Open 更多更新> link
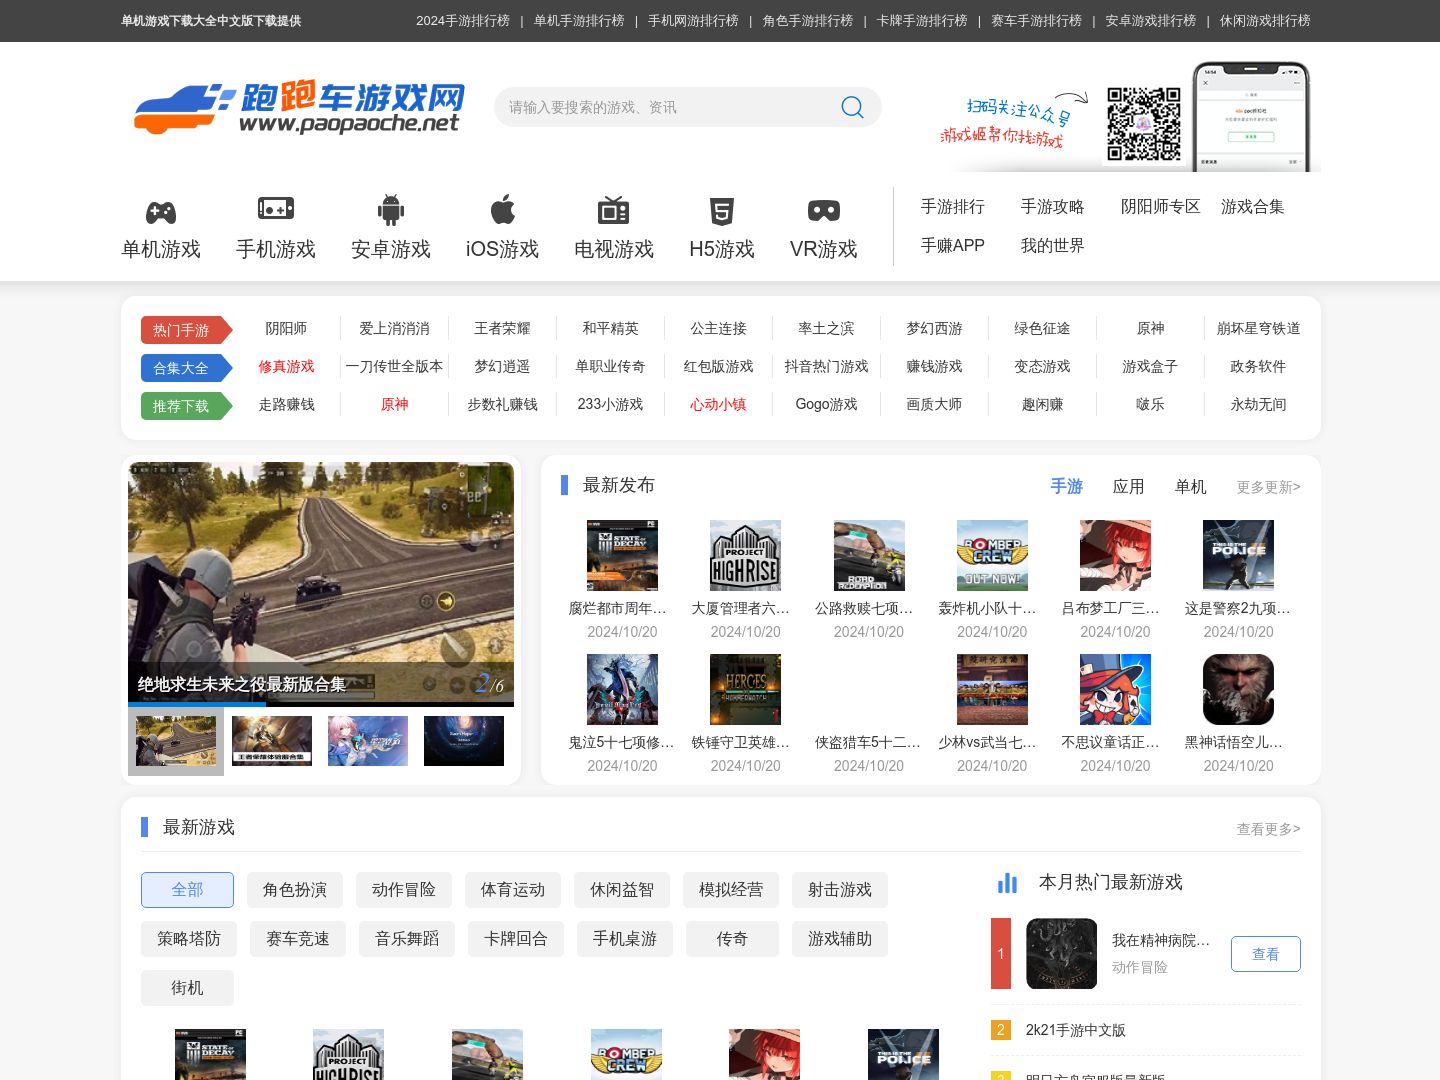 [x=1269, y=487]
